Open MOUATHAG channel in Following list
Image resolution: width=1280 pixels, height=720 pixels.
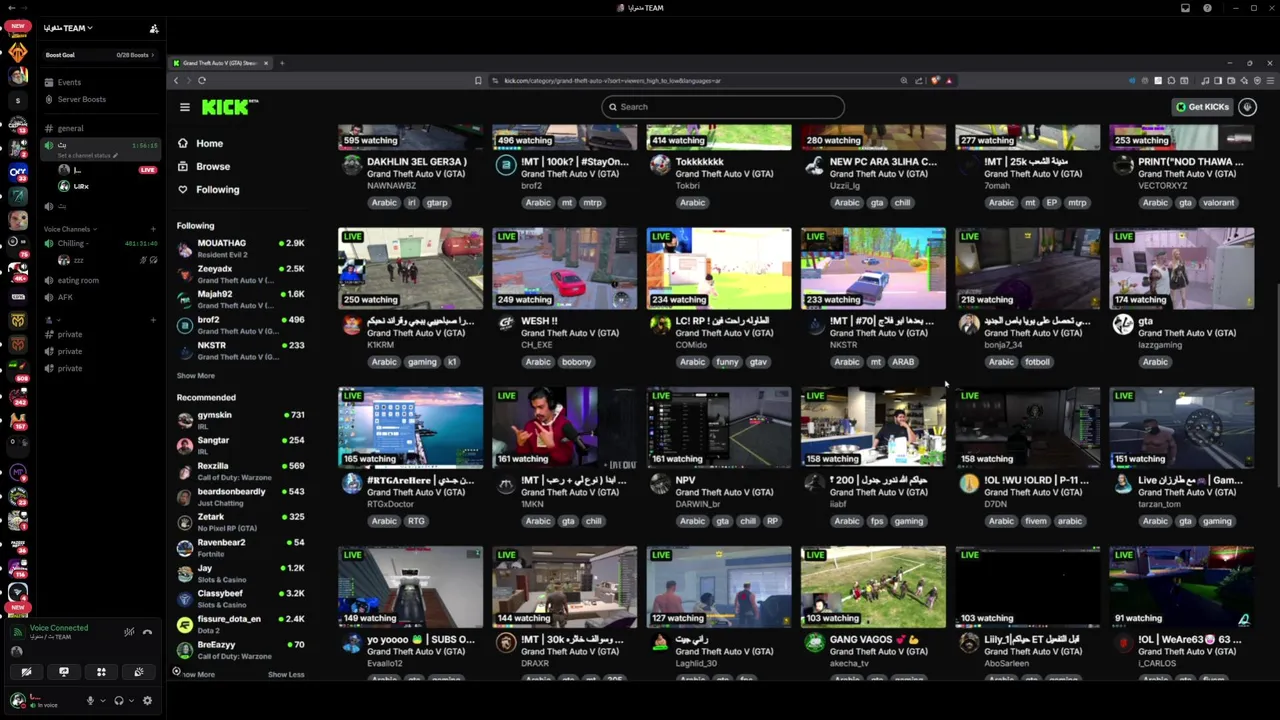(x=240, y=247)
